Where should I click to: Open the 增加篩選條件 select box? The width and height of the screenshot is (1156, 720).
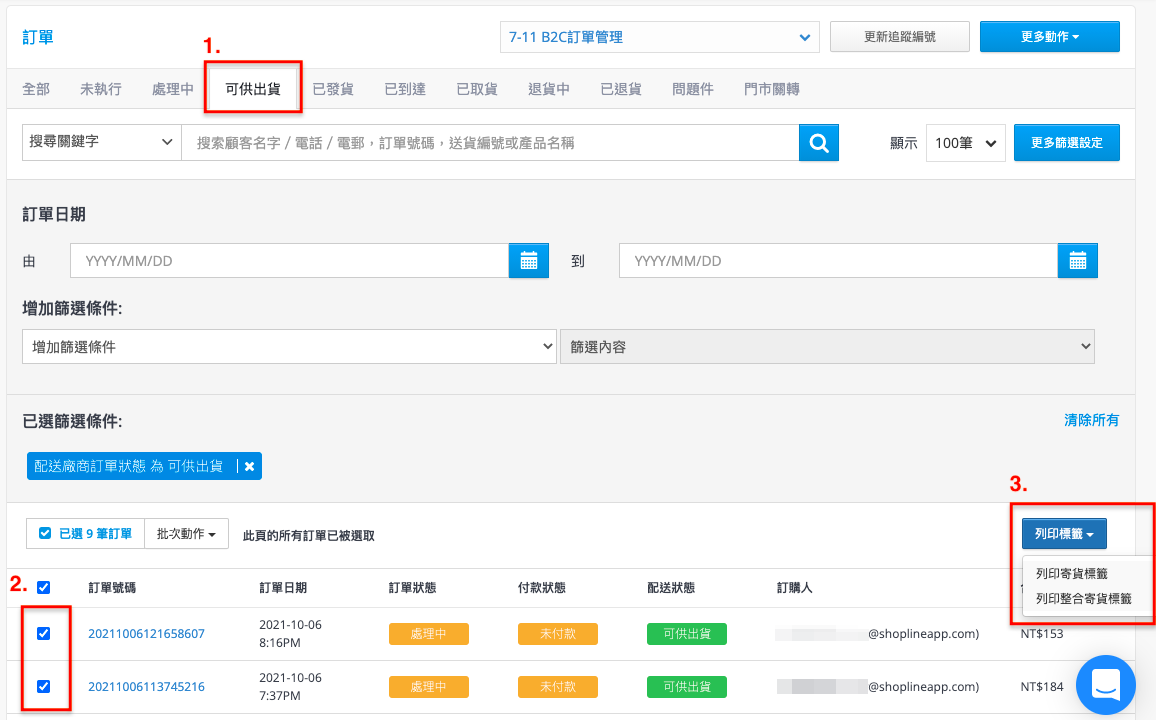[x=289, y=346]
